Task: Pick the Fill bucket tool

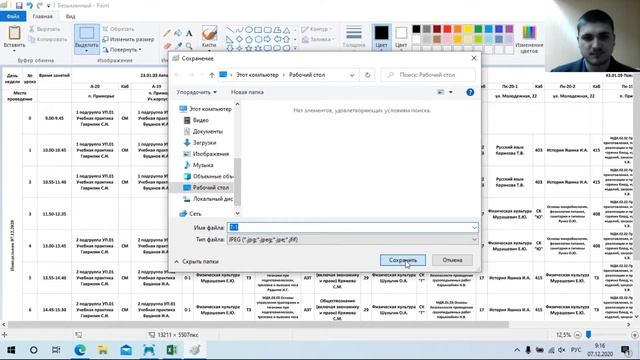Action: (178, 33)
